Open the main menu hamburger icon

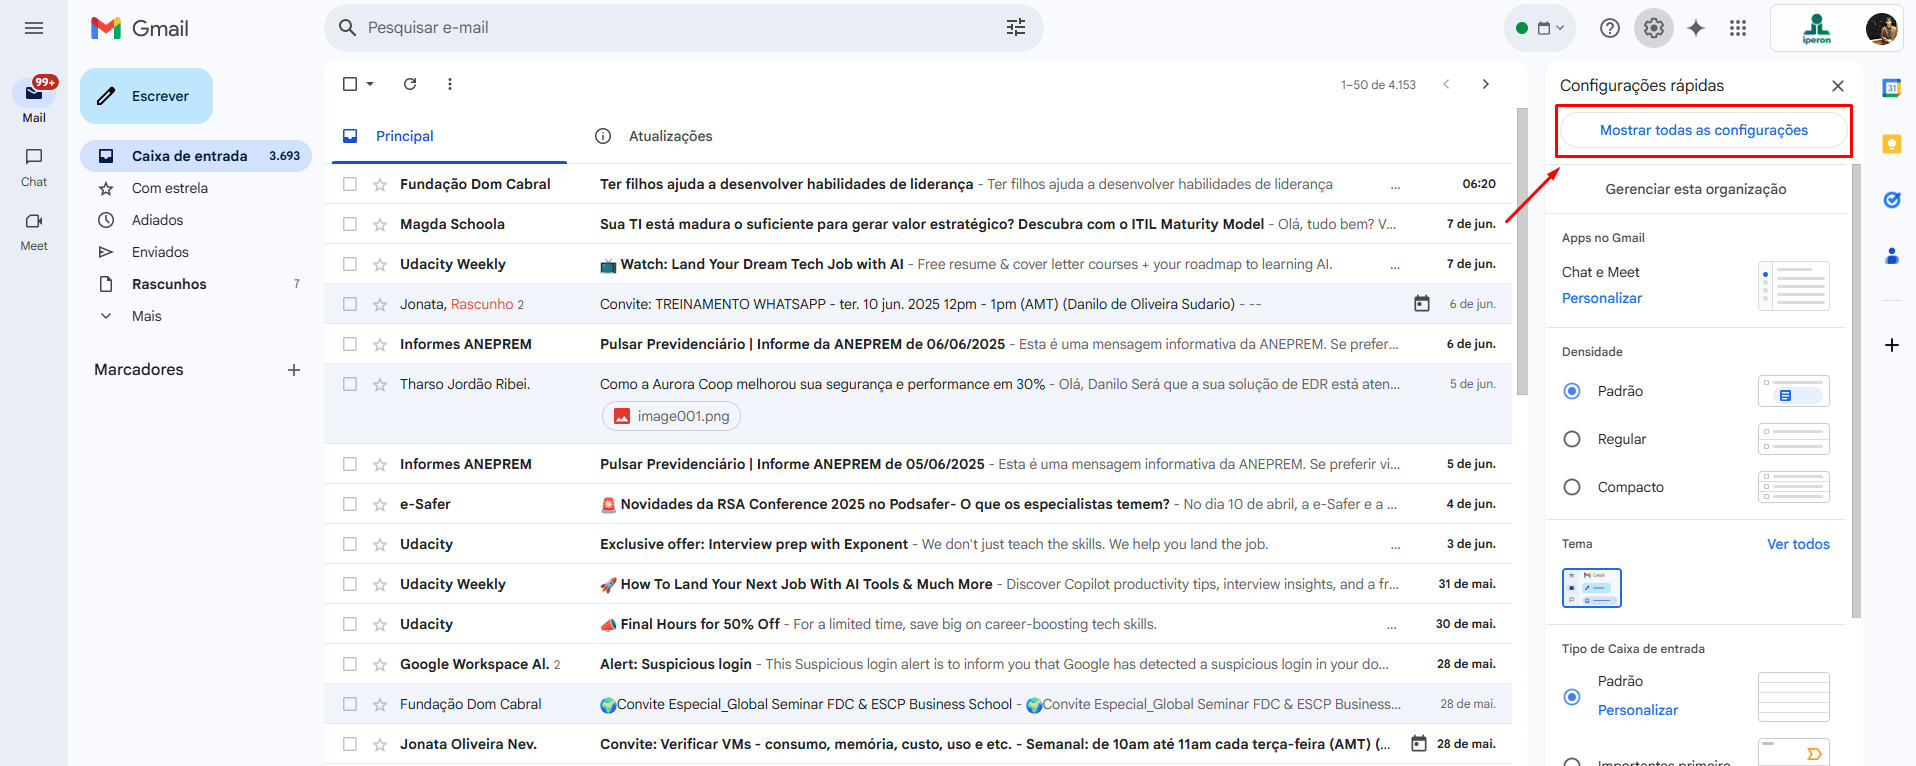[34, 28]
